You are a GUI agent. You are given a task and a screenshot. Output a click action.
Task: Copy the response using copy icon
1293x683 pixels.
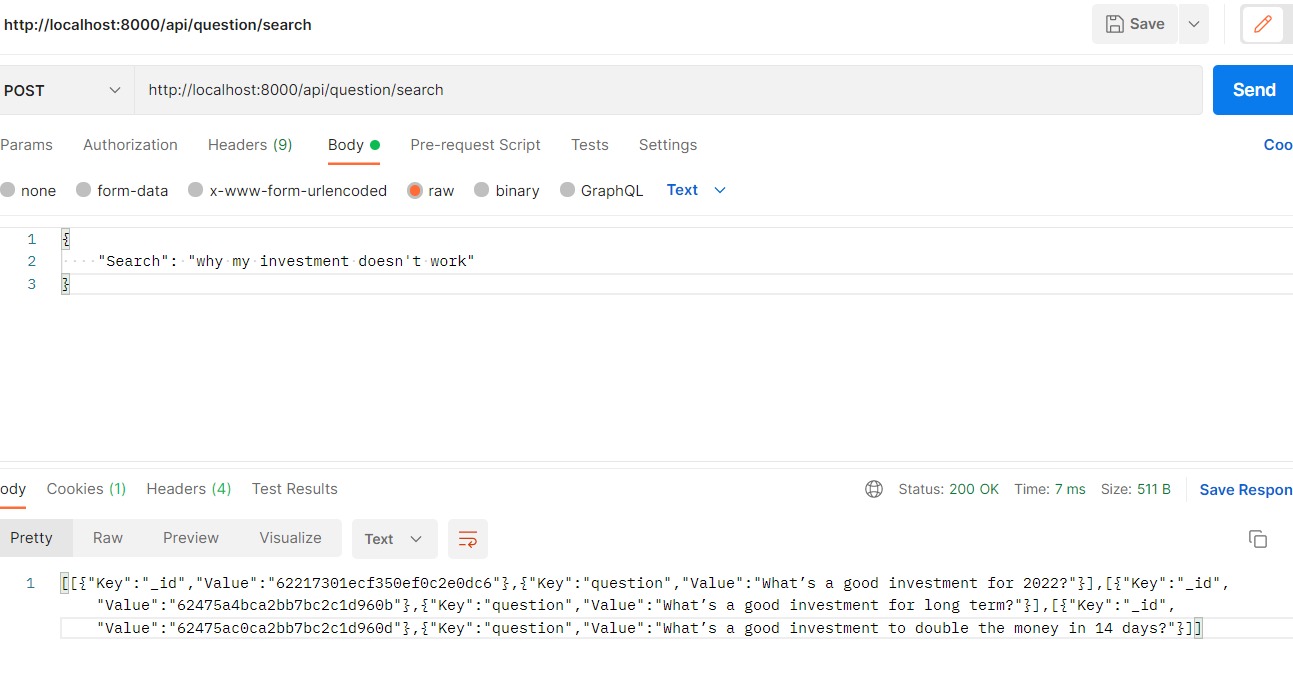[x=1257, y=538]
